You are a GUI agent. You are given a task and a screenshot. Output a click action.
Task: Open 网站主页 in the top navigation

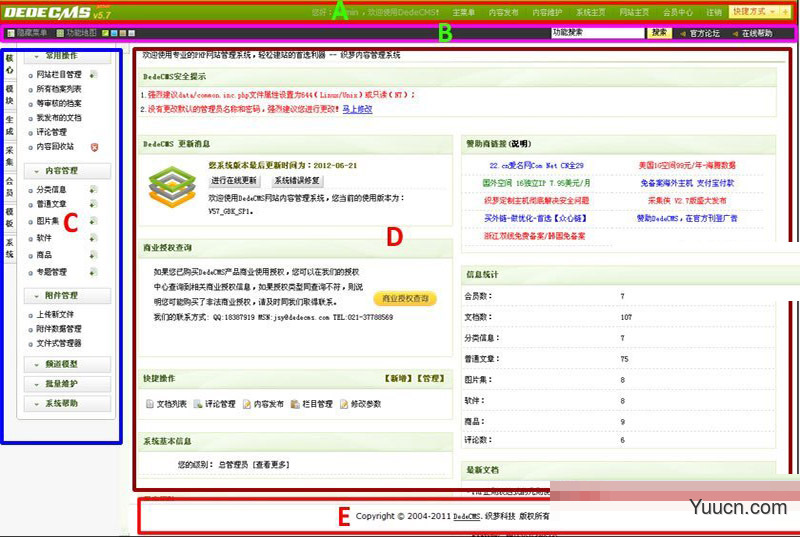pos(634,12)
